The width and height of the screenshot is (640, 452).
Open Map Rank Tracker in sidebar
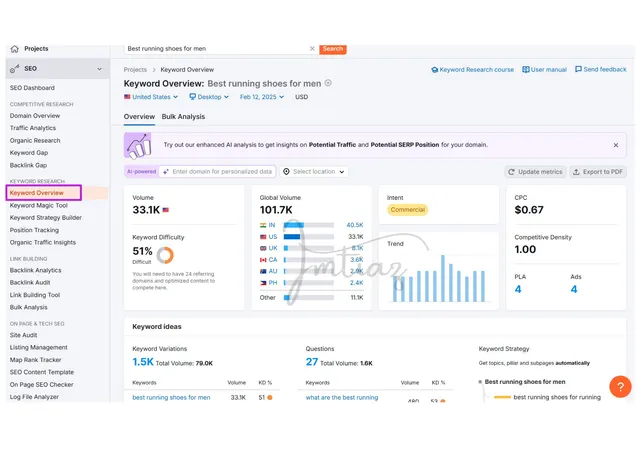(x=36, y=360)
